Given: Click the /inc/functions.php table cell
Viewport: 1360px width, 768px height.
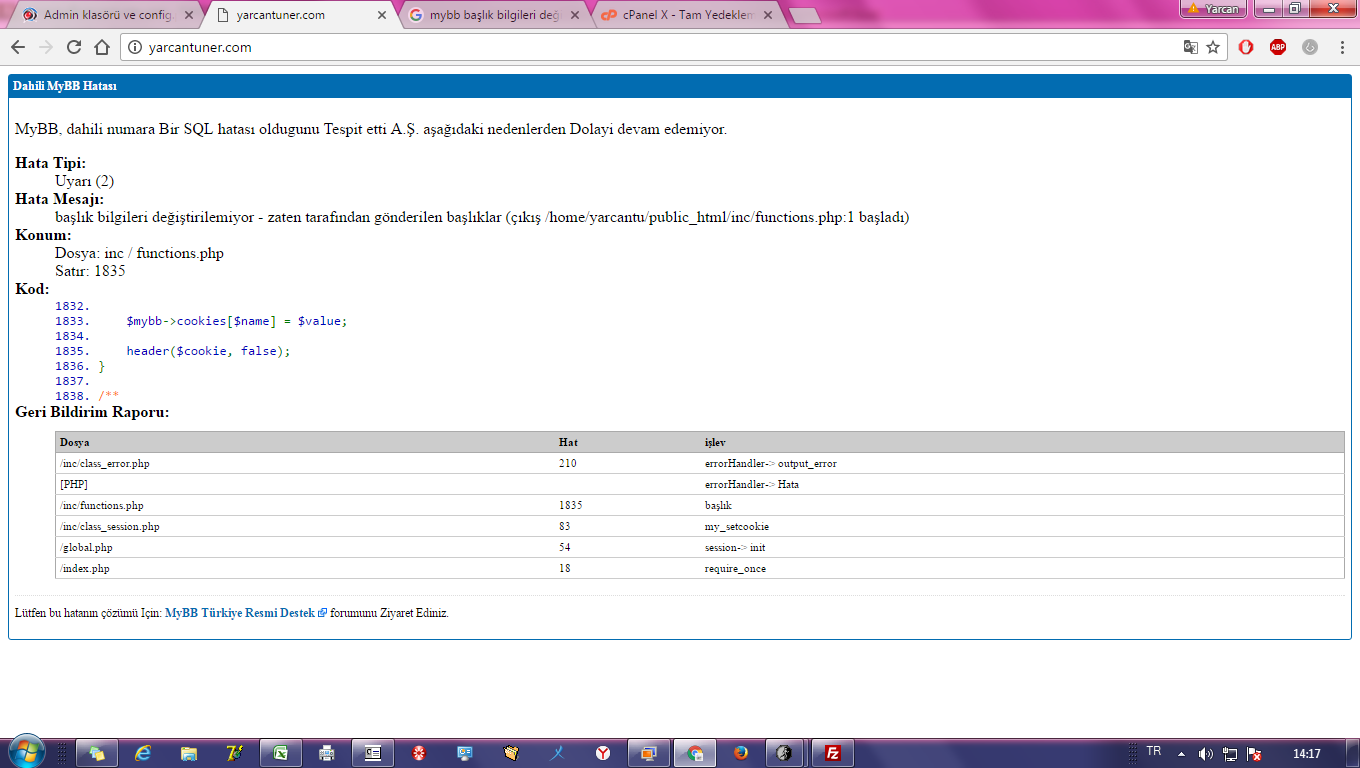Looking at the screenshot, I should coord(305,505).
